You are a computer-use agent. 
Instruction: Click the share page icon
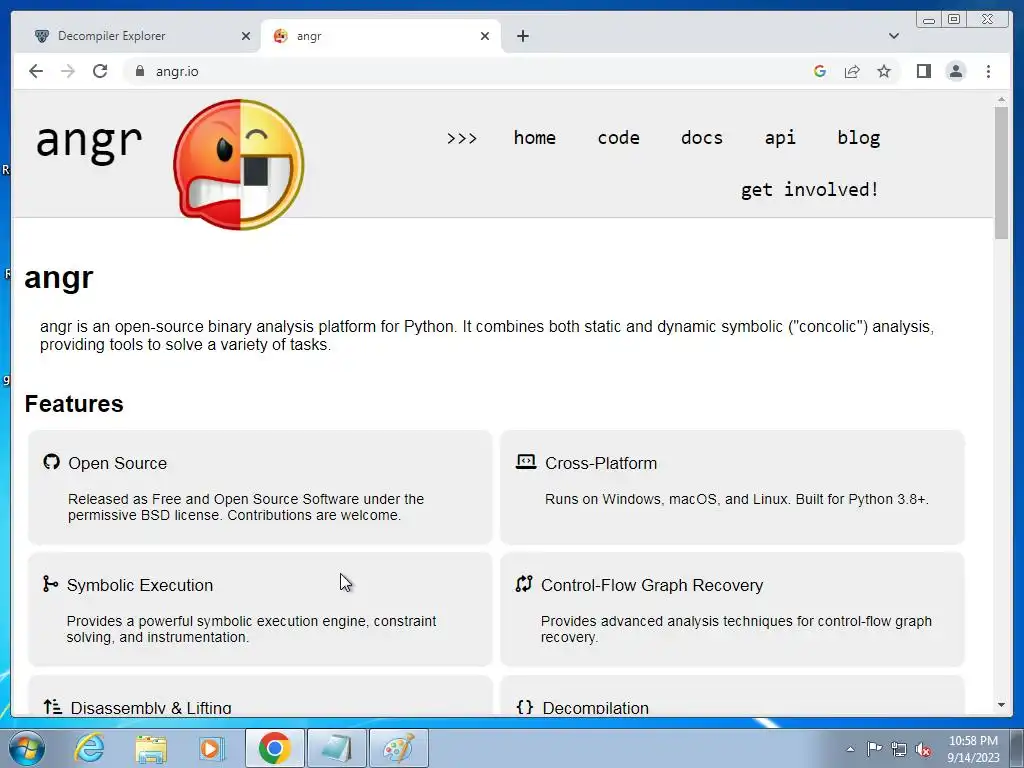[x=852, y=71]
